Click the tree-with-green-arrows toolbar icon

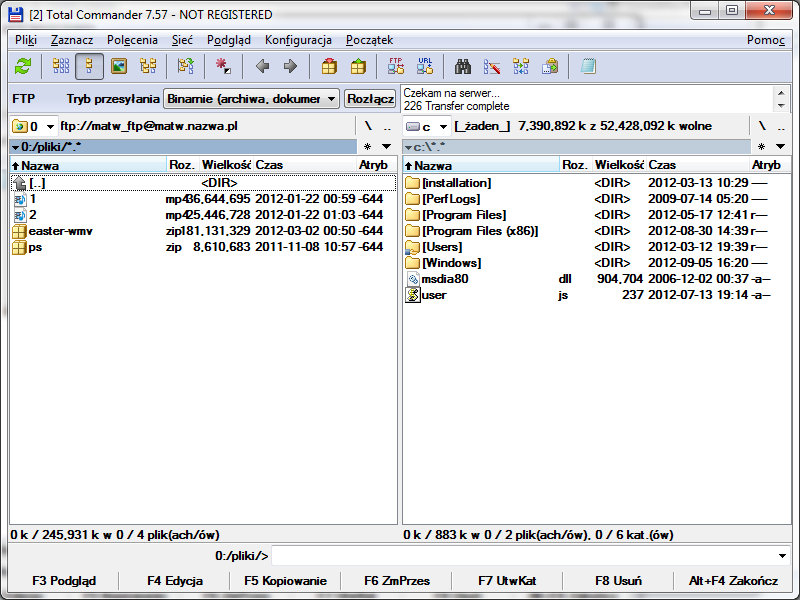tap(185, 66)
